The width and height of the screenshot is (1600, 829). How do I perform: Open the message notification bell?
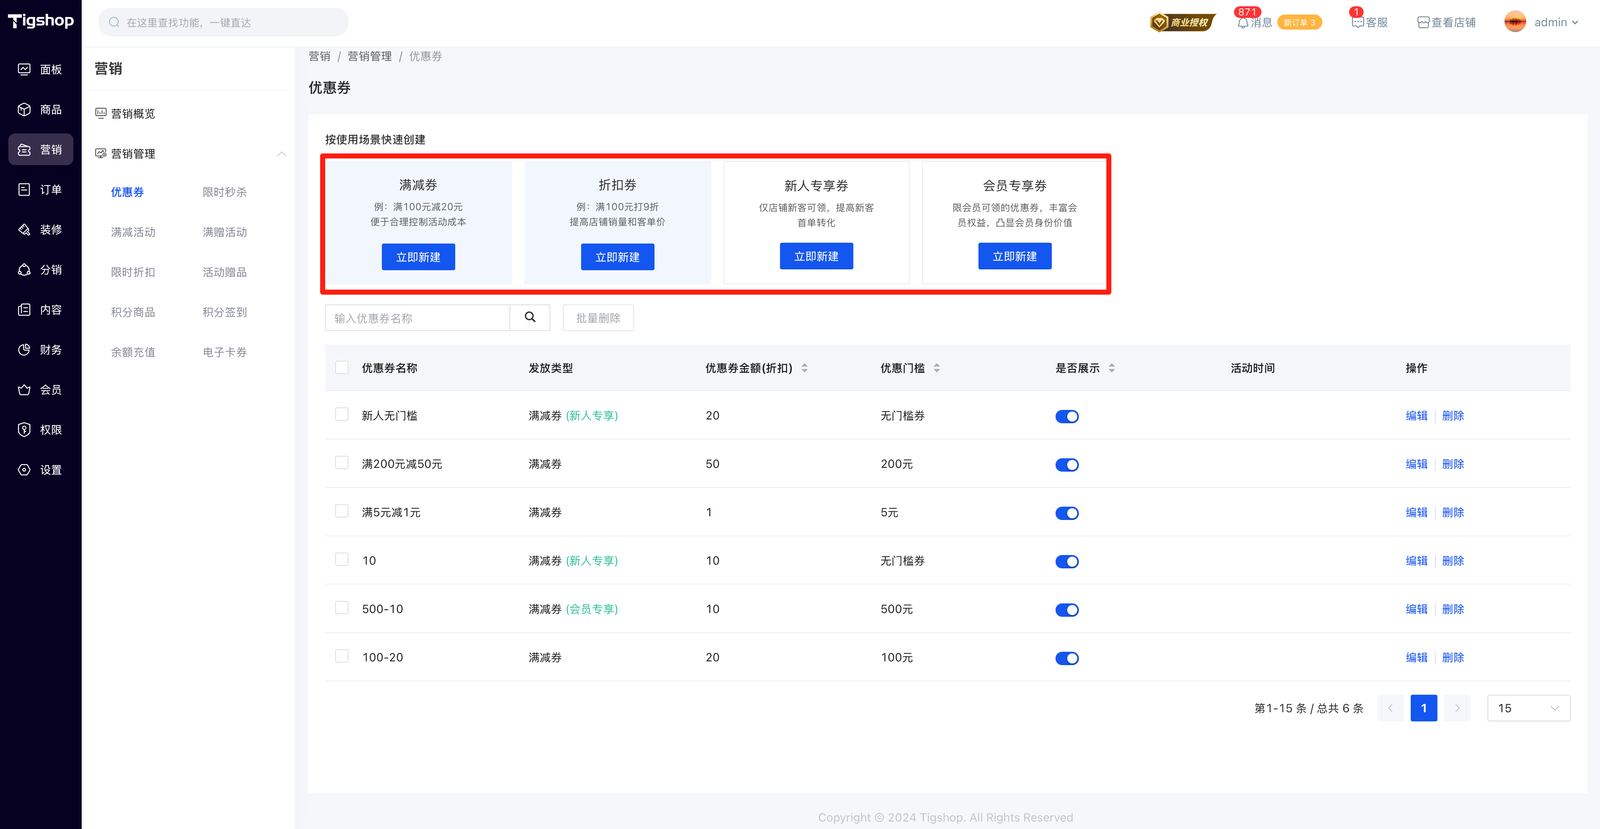coord(1243,22)
